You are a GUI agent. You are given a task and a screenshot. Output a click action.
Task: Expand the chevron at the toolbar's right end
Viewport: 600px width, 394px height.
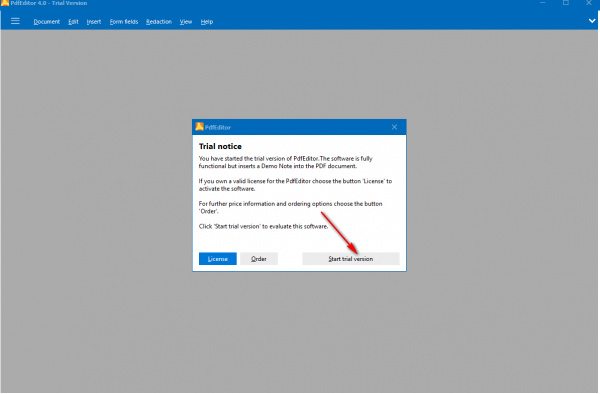click(x=592, y=21)
